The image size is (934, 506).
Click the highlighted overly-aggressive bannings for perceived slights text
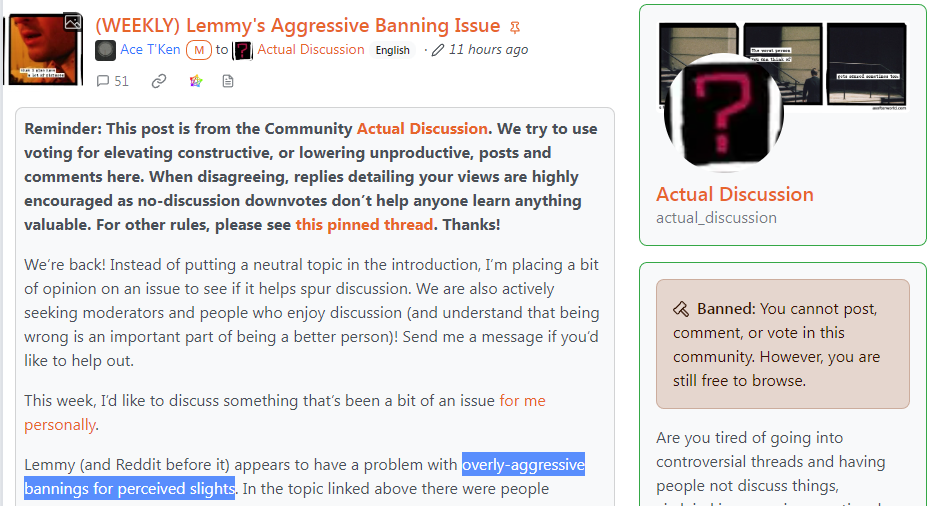tap(304, 476)
